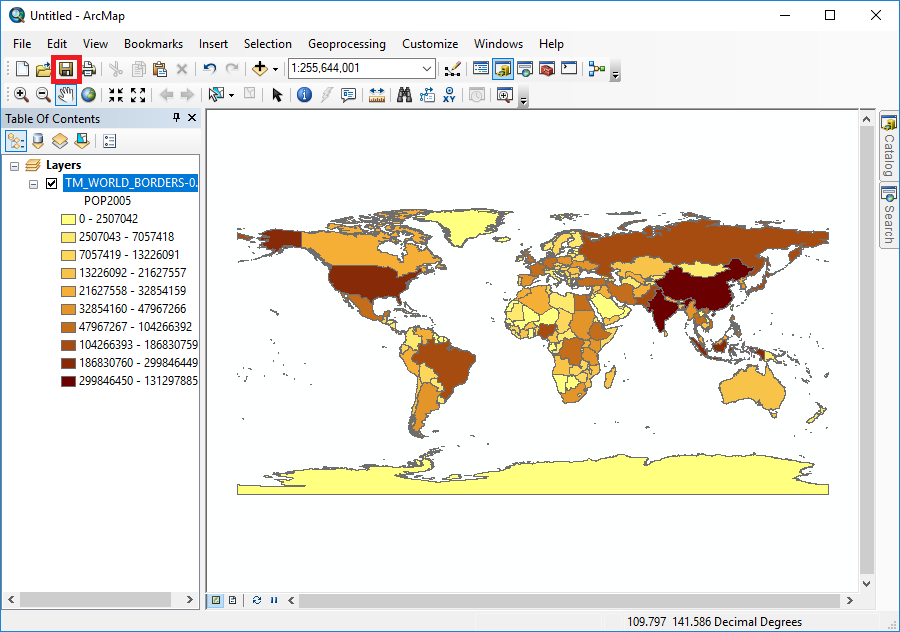Save the map document
This screenshot has height=632, width=900.
point(65,68)
